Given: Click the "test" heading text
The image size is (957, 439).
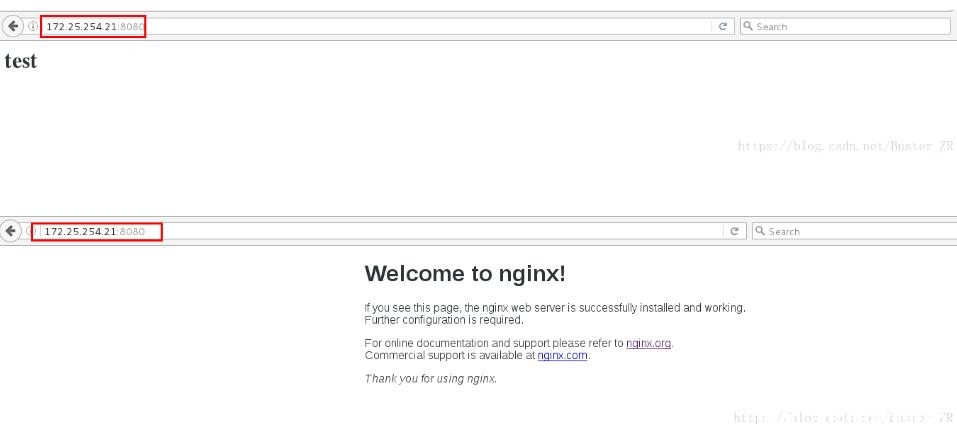Looking at the screenshot, I should point(21,61).
